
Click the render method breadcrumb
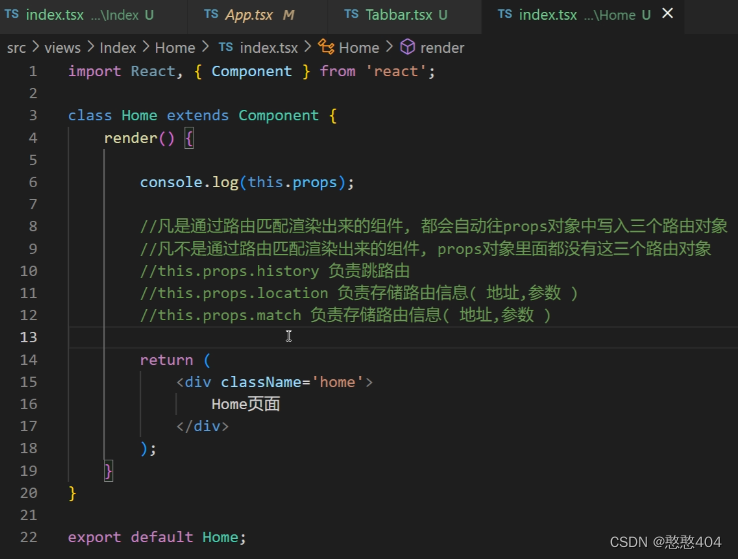[x=441, y=48]
